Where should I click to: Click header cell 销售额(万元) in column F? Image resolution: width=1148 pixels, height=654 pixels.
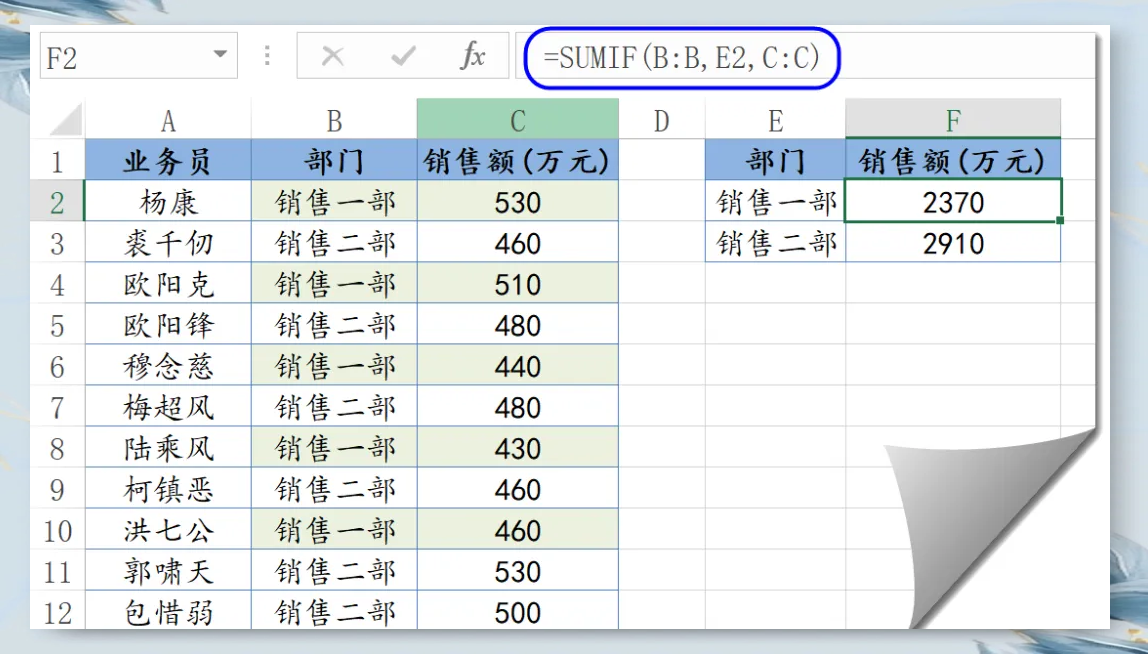[953, 160]
